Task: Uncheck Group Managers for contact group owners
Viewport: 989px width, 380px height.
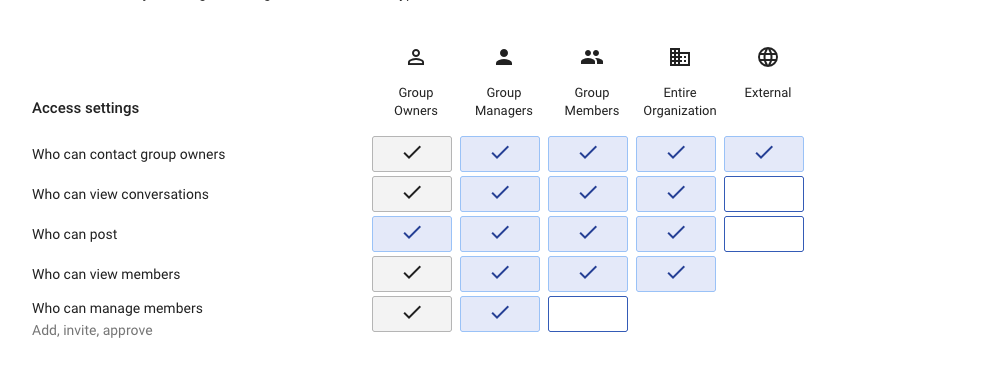Action: pyautogui.click(x=500, y=154)
